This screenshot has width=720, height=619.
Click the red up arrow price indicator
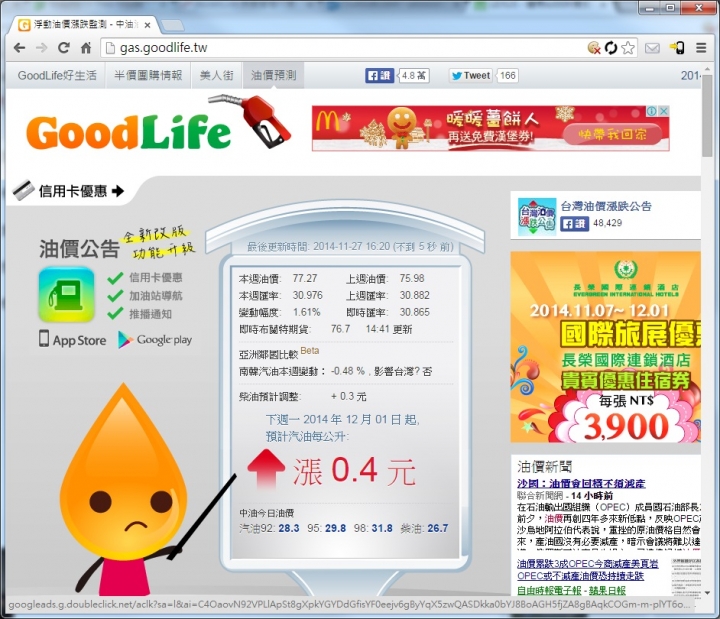click(x=266, y=468)
